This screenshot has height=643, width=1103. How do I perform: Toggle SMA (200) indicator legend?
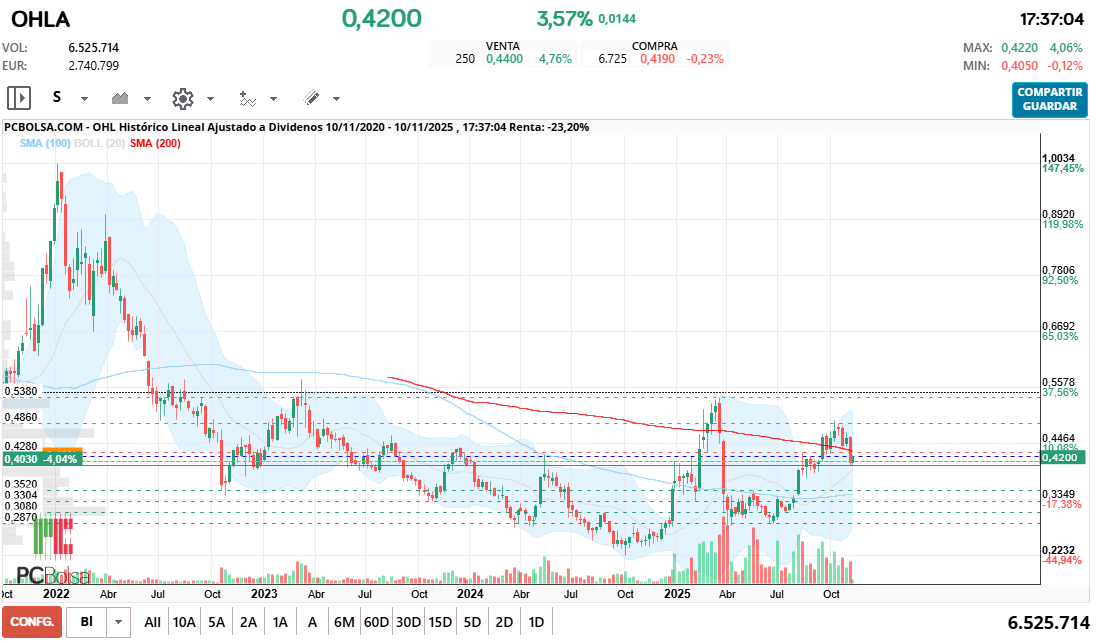(155, 144)
